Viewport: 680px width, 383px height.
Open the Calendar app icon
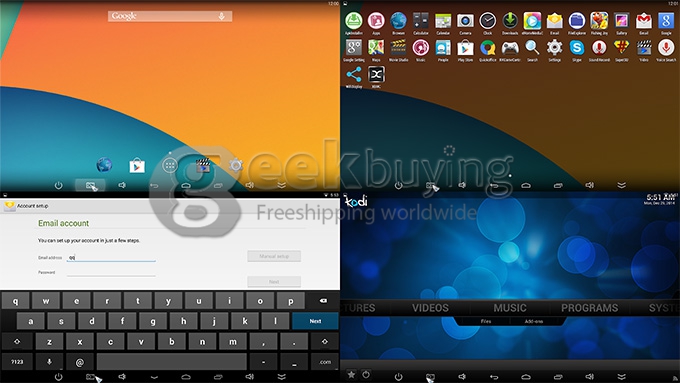443,21
